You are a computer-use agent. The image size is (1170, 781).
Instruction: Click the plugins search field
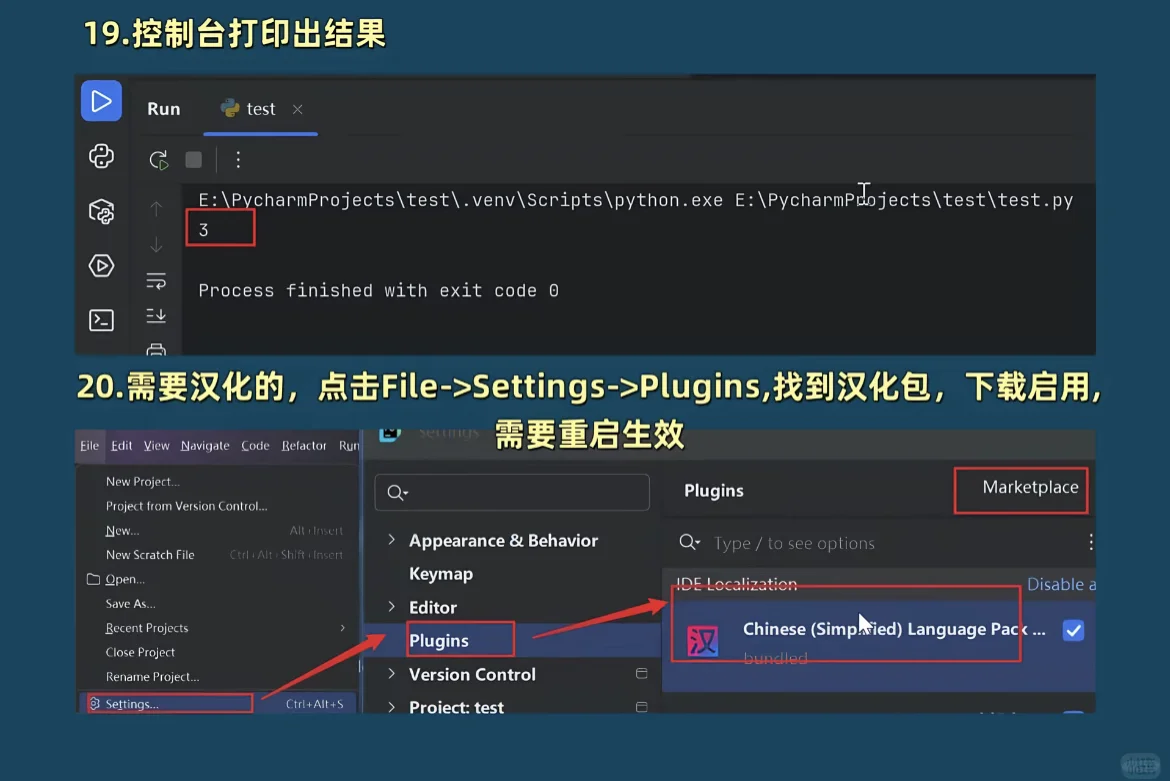[880, 543]
